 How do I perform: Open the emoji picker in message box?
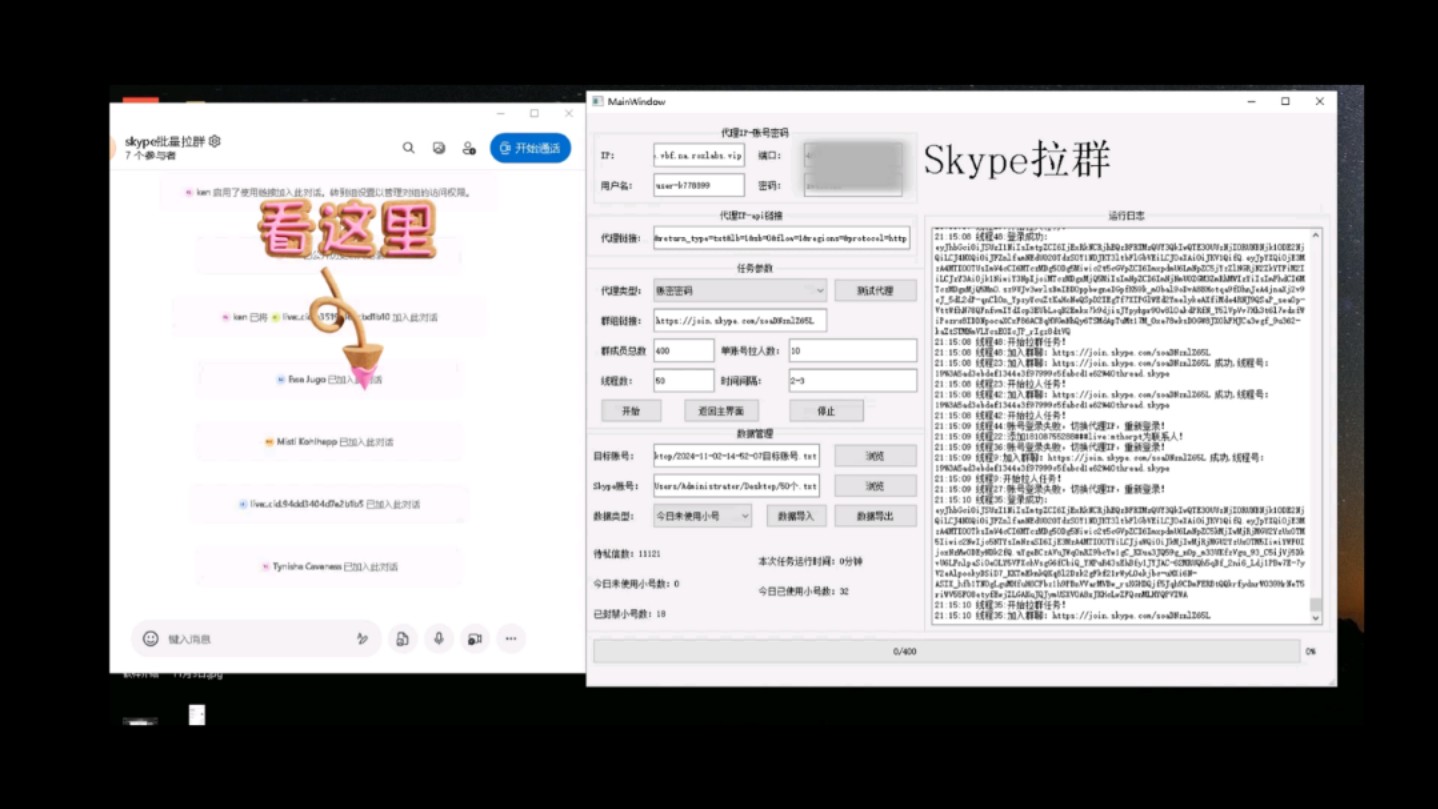151,638
